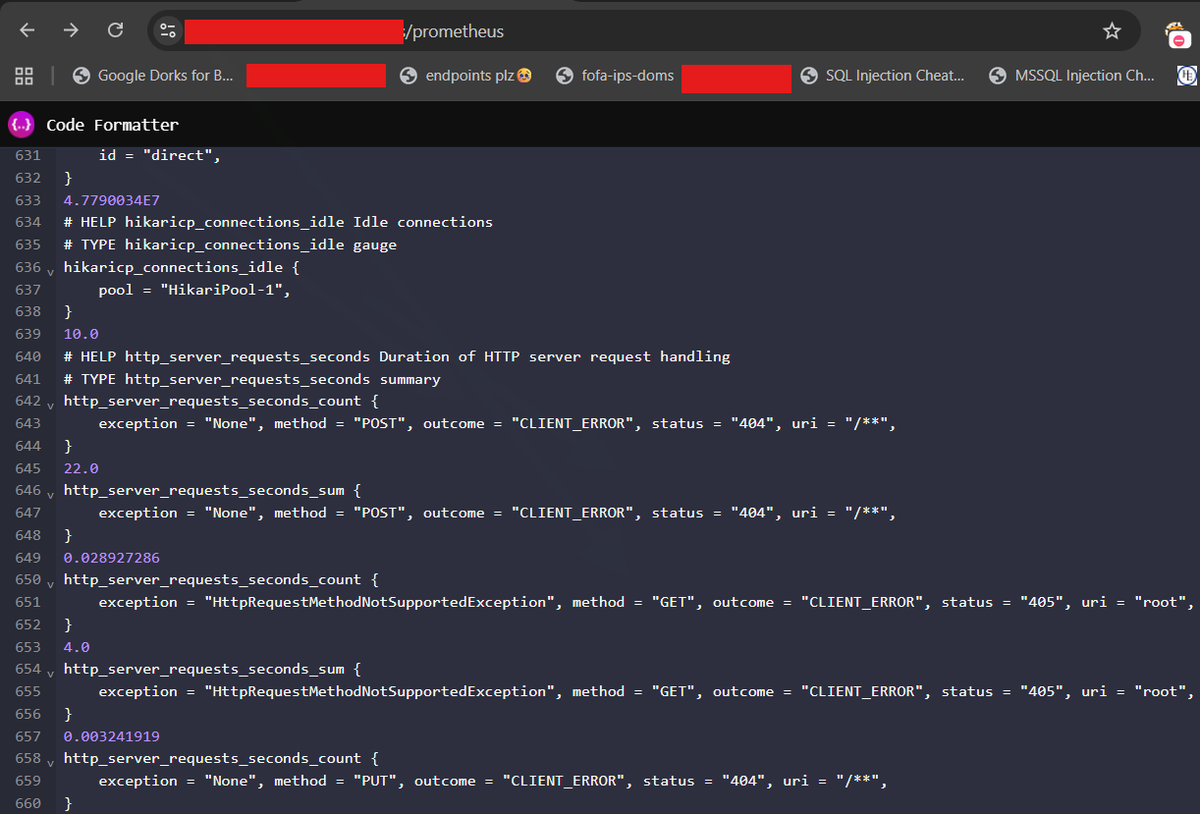
Task: Open the endpoints plz bookmark
Action: (x=466, y=75)
